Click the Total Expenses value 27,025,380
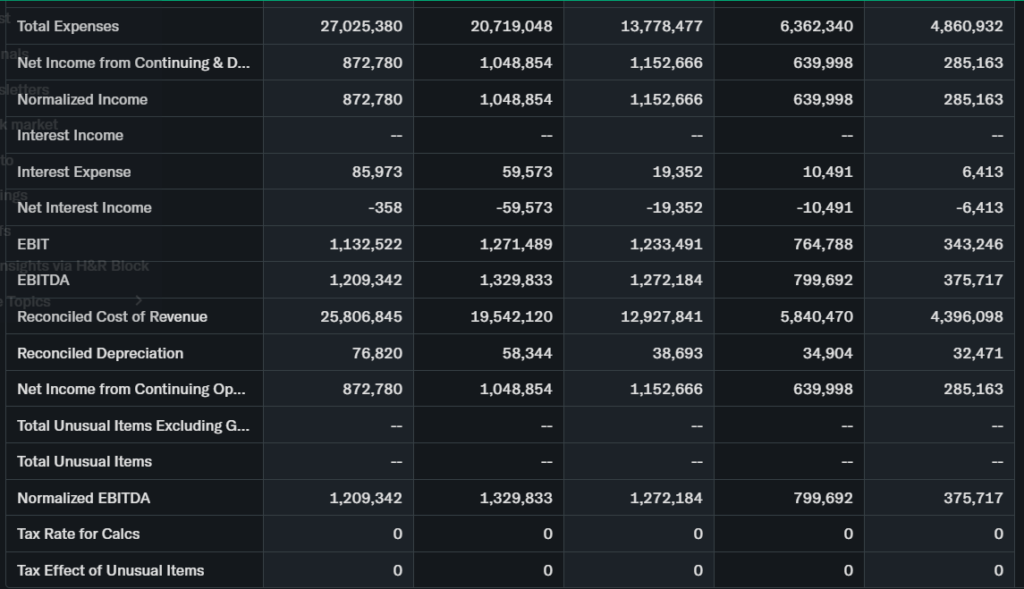 361,26
